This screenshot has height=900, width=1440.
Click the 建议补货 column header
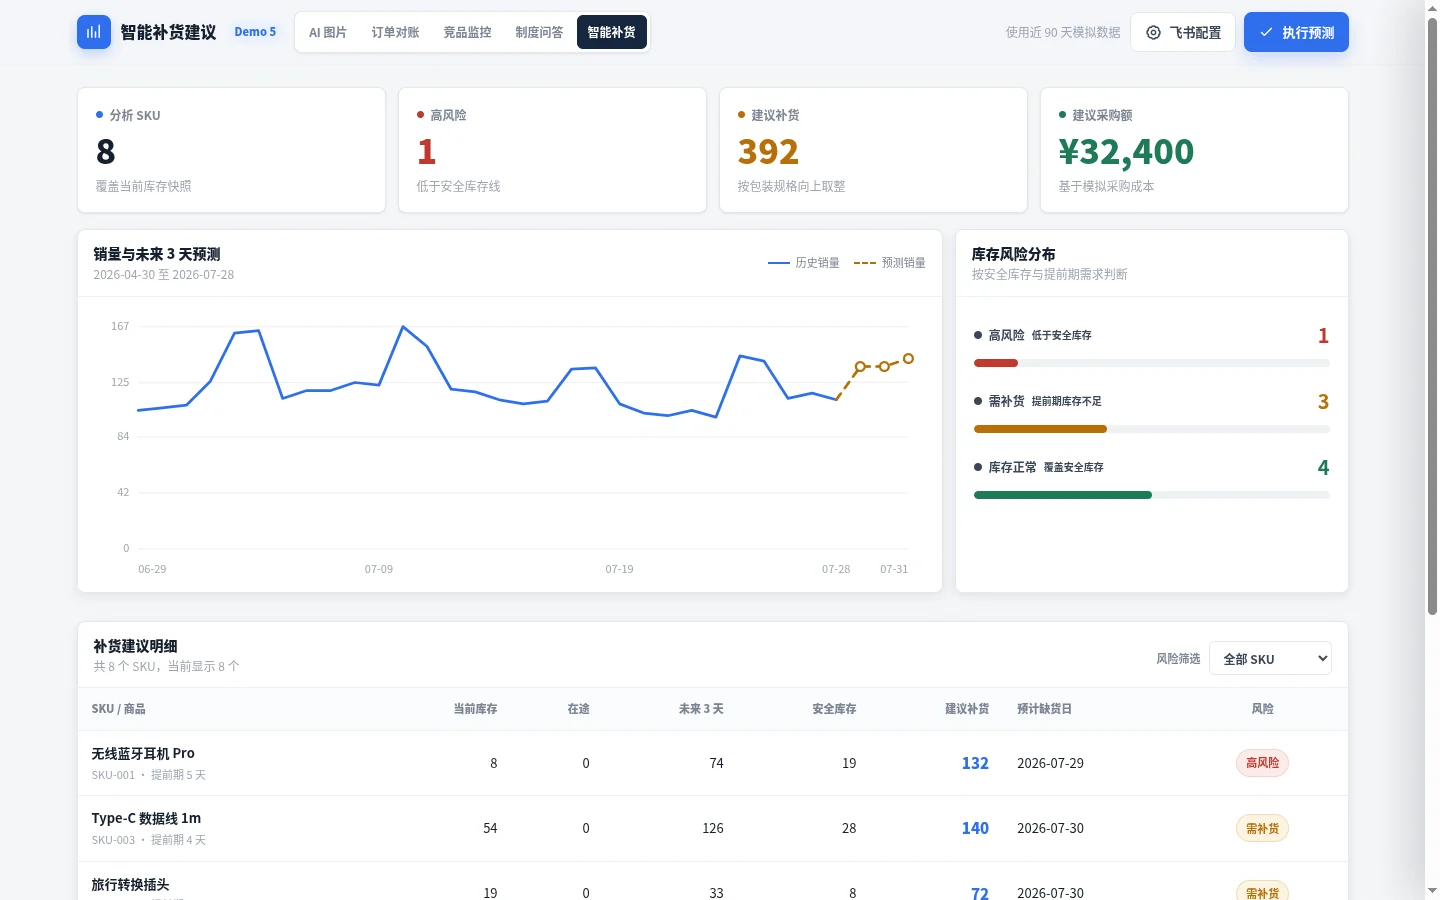click(x=966, y=709)
